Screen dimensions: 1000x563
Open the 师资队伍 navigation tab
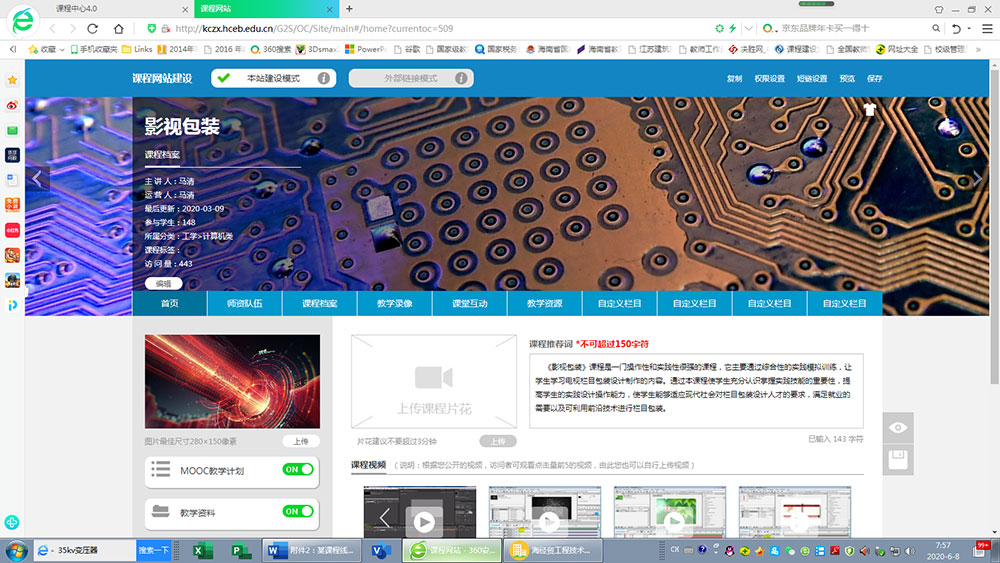(245, 303)
